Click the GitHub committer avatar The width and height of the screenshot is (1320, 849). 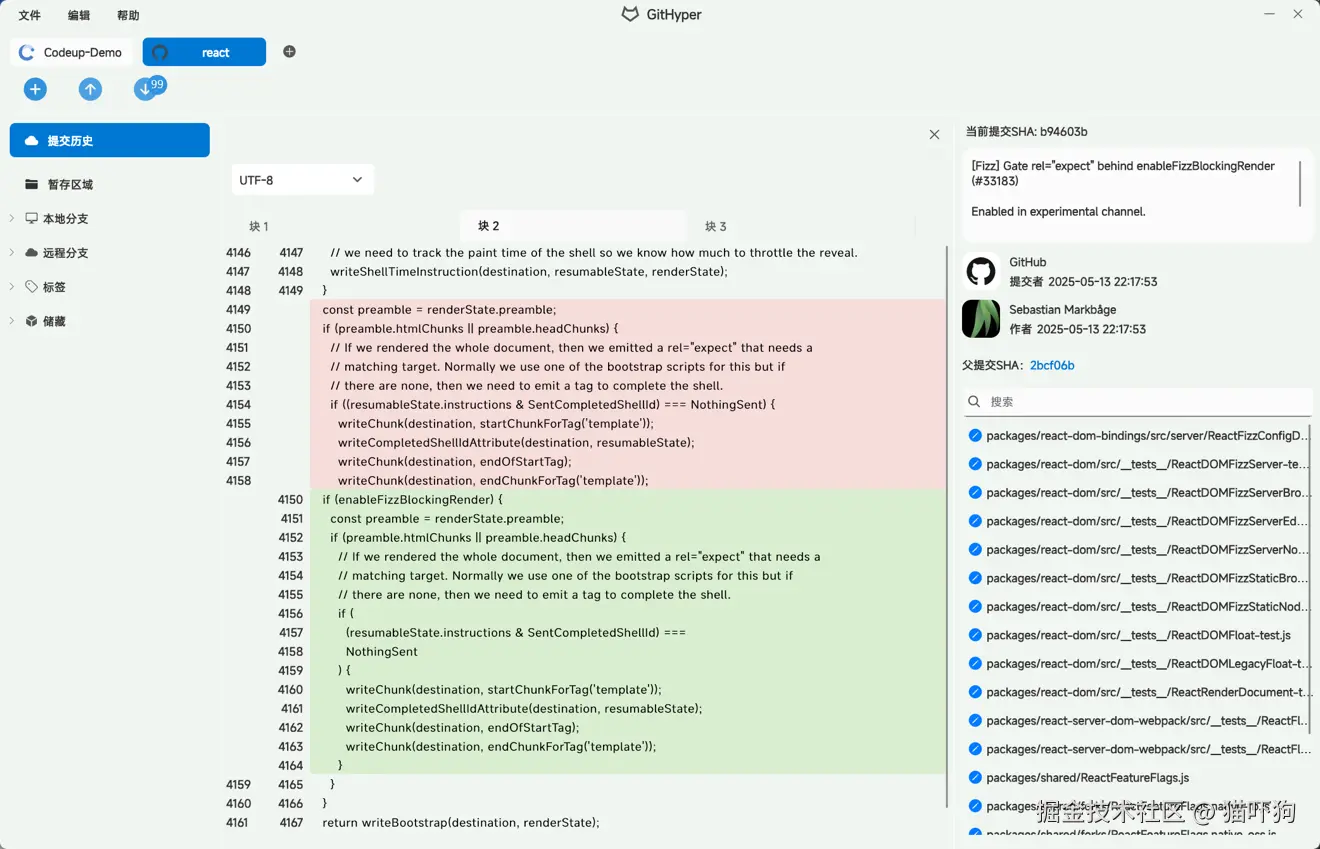click(x=981, y=272)
